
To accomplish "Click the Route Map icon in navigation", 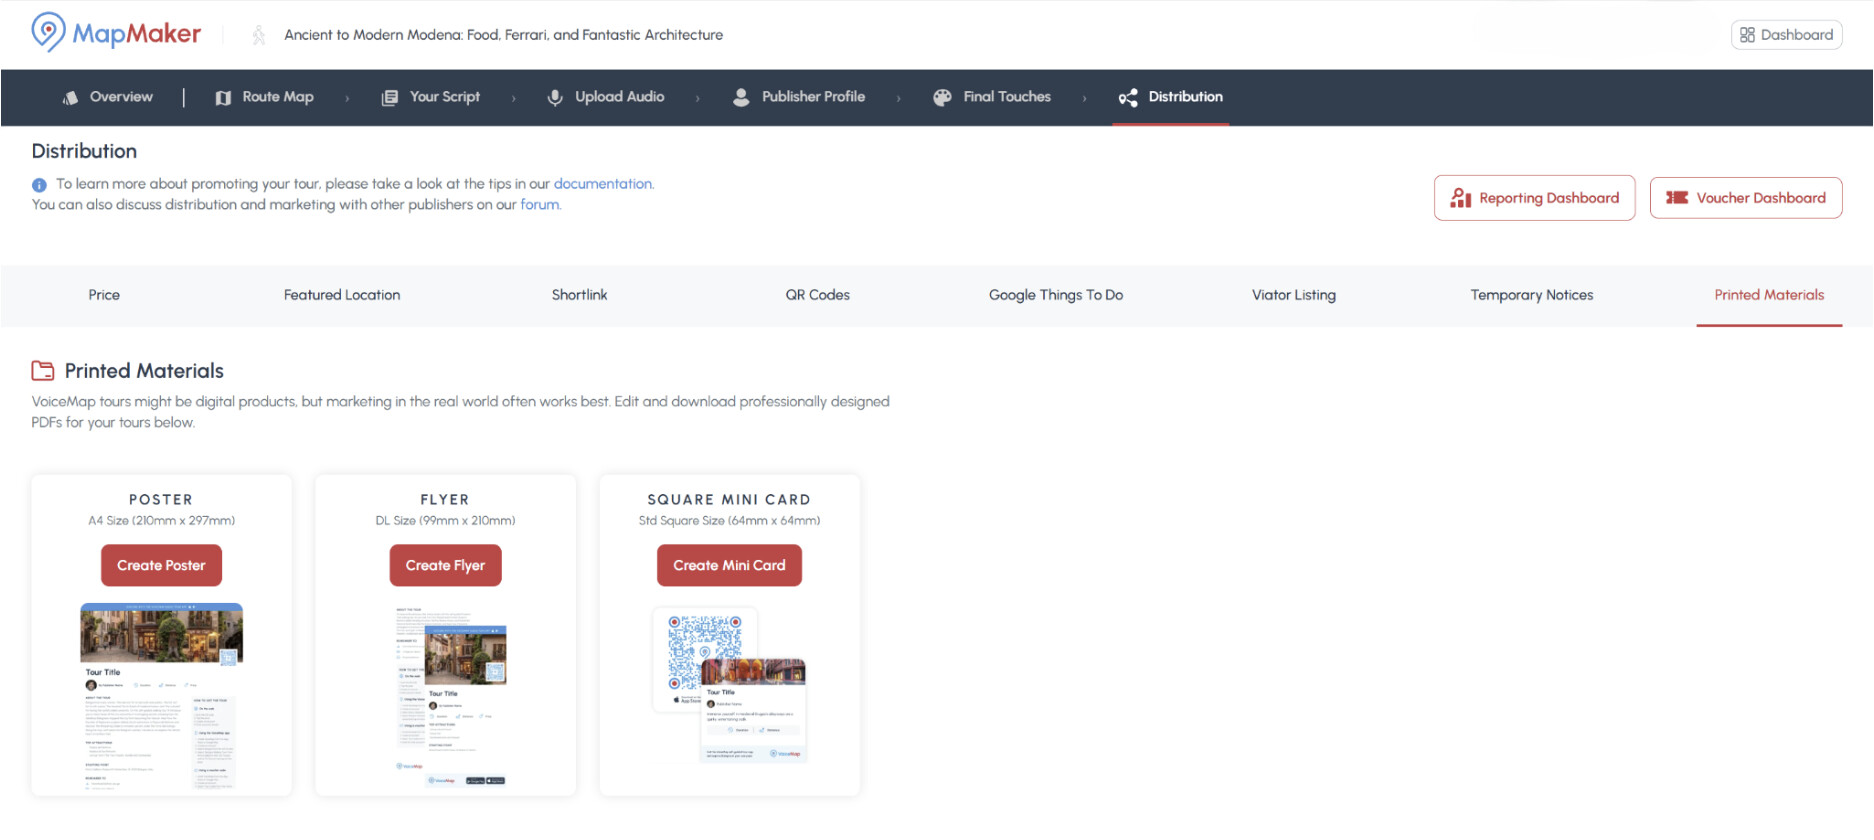I will tap(223, 97).
